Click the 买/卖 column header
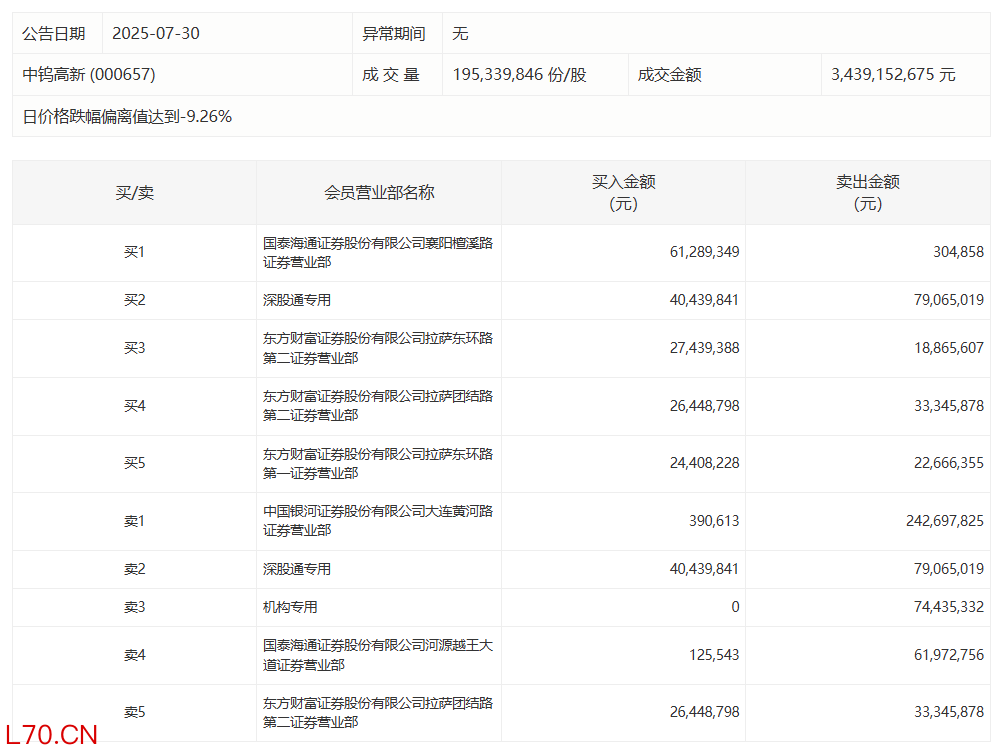This screenshot has width=1001, height=755. pyautogui.click(x=134, y=193)
